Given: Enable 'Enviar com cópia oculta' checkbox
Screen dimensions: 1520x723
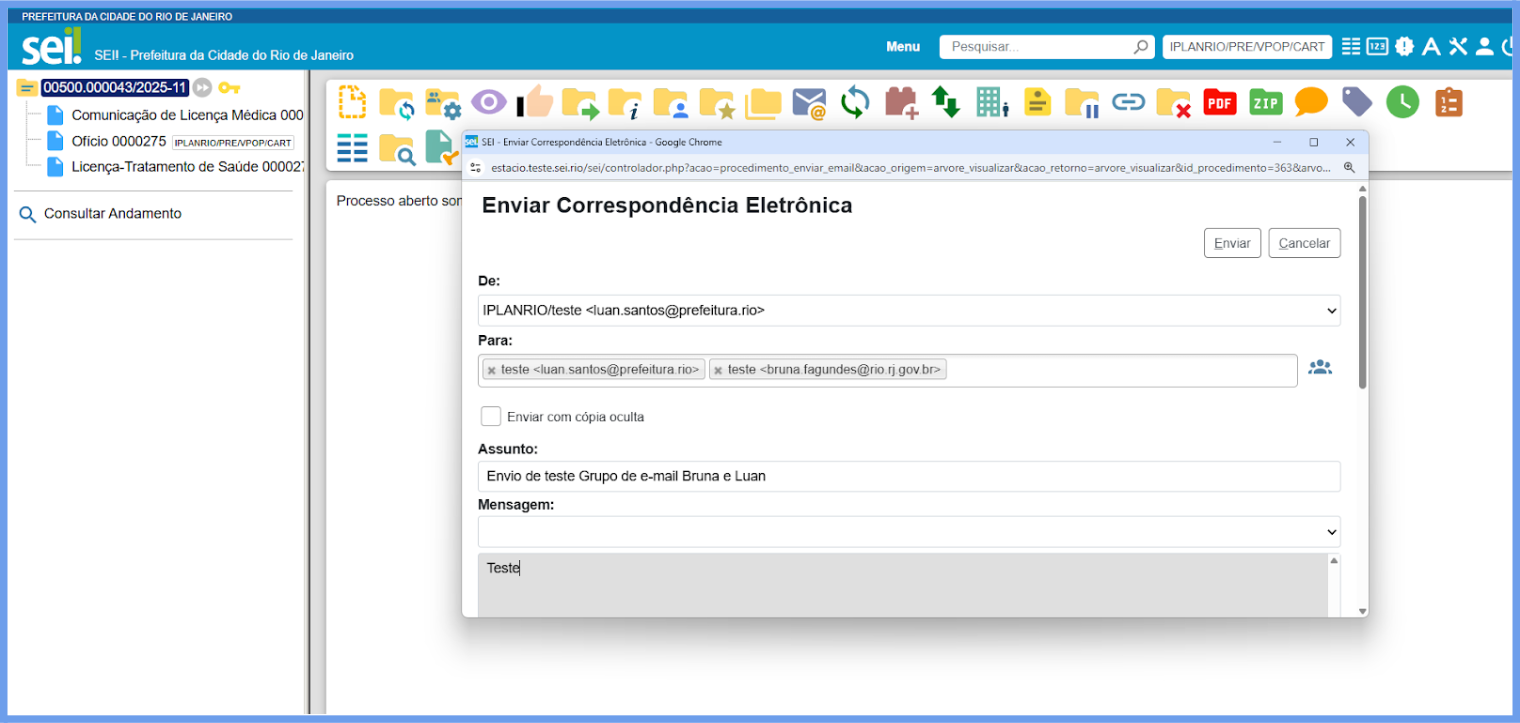Looking at the screenshot, I should (491, 416).
